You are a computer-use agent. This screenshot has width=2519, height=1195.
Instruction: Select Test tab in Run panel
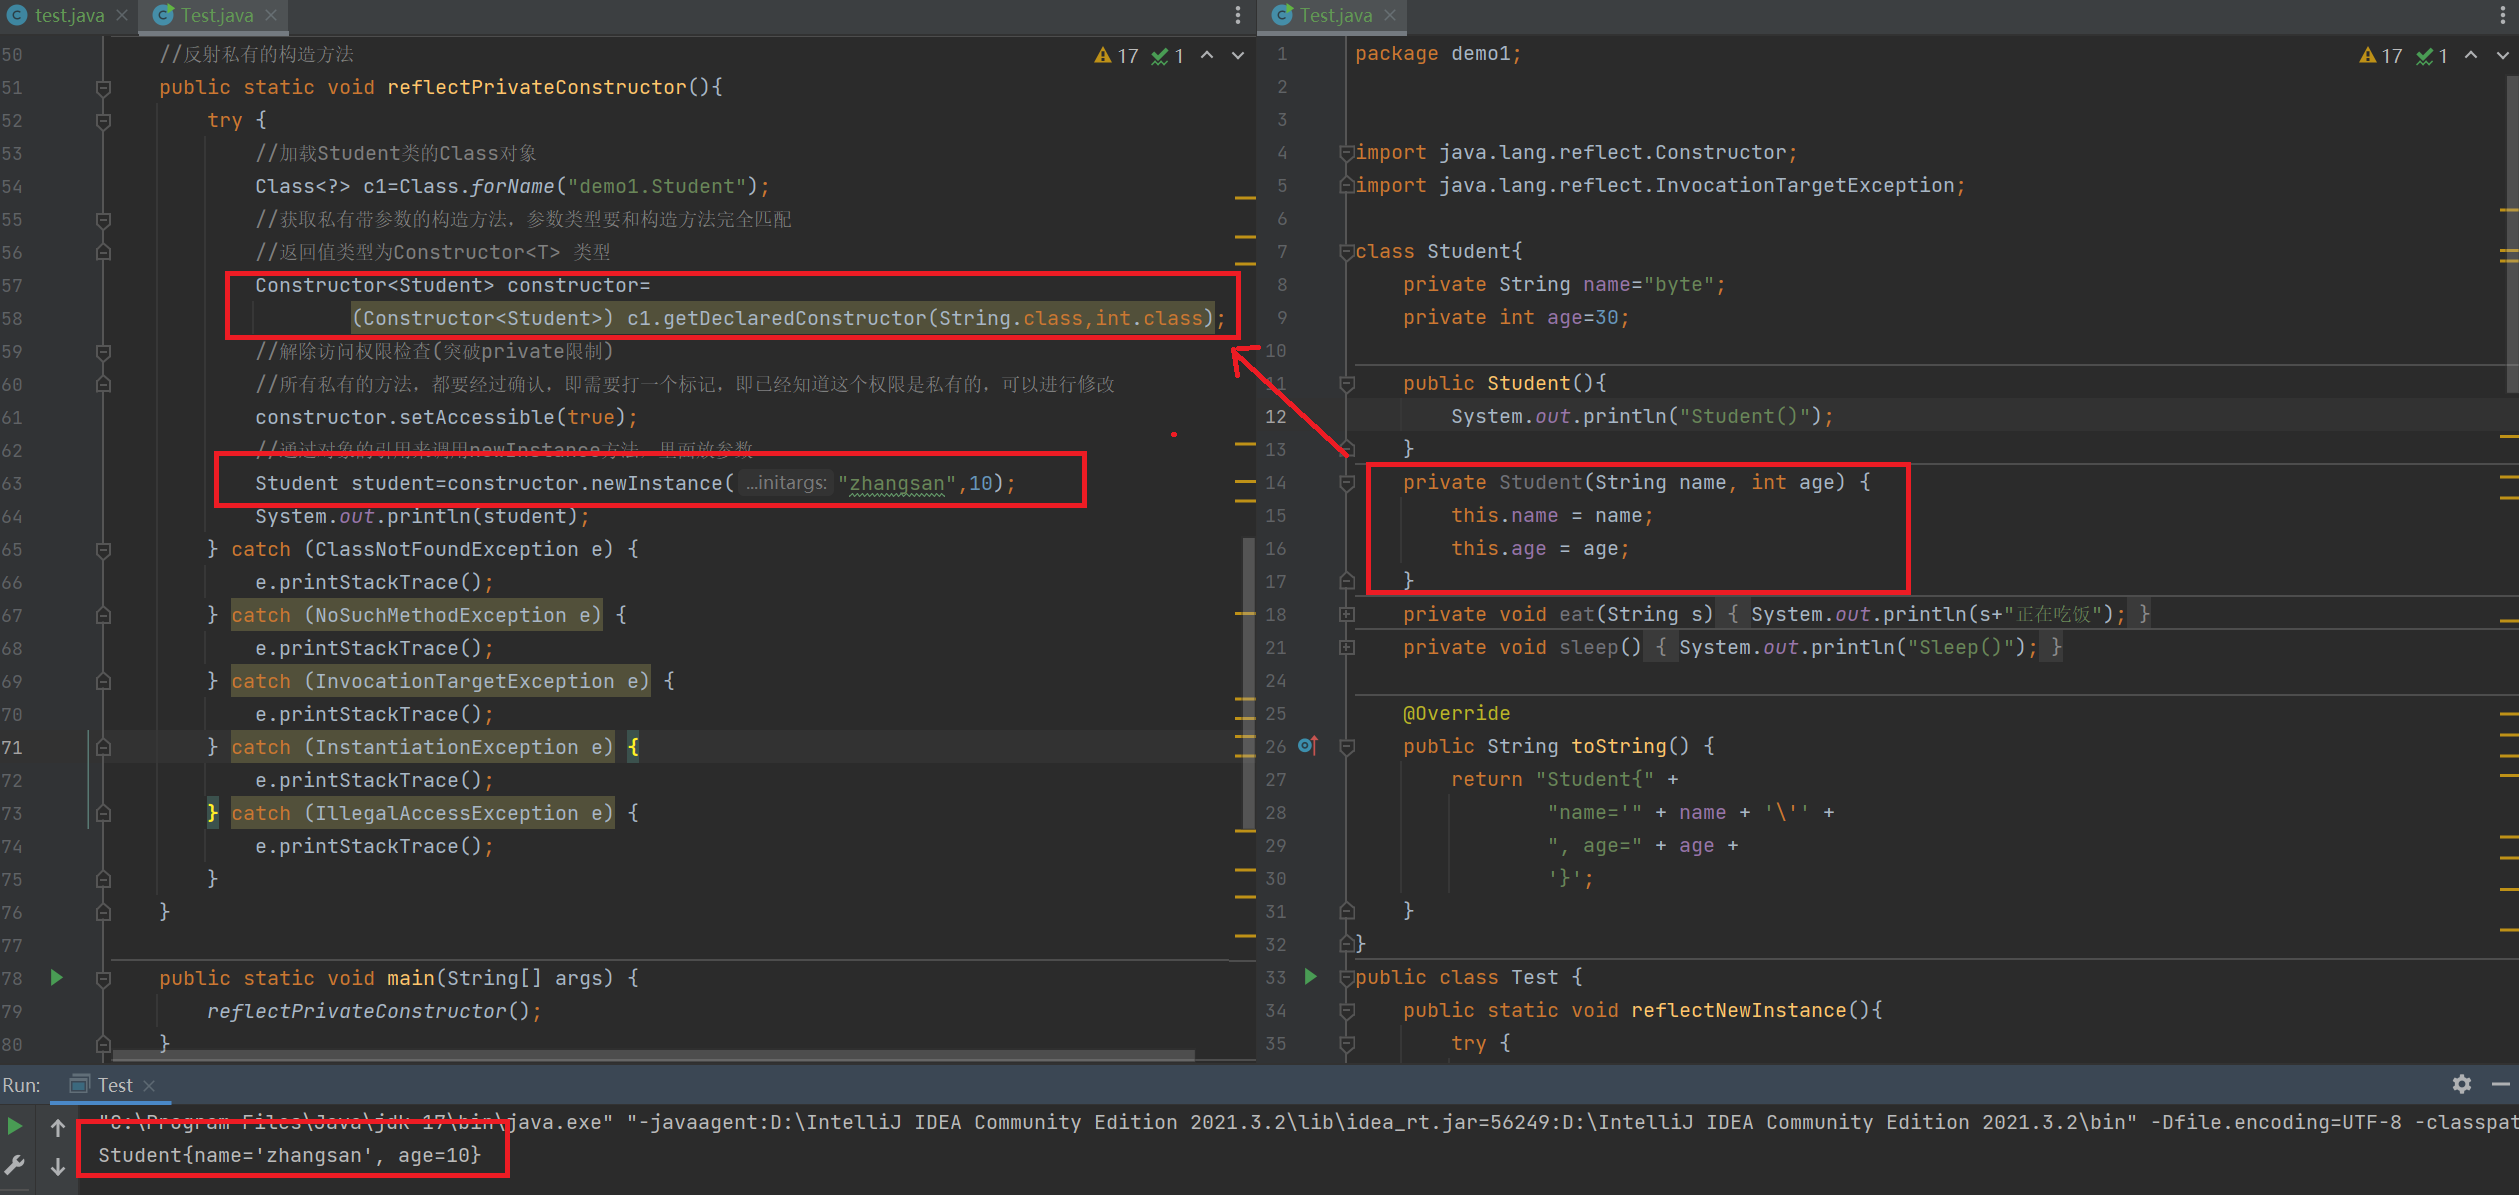point(114,1084)
